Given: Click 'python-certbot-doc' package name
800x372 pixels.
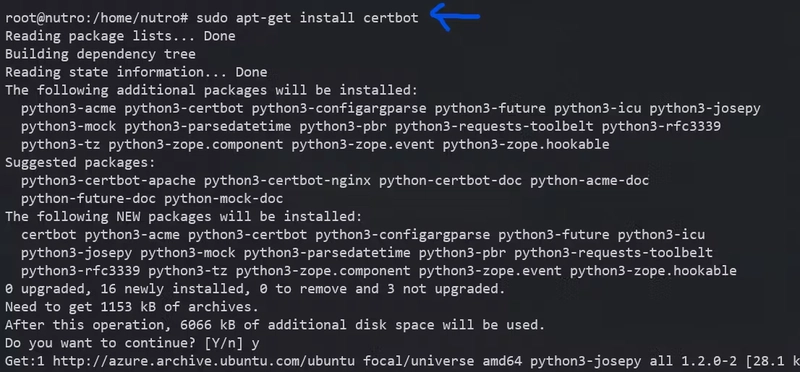Looking at the screenshot, I should click(450, 181).
